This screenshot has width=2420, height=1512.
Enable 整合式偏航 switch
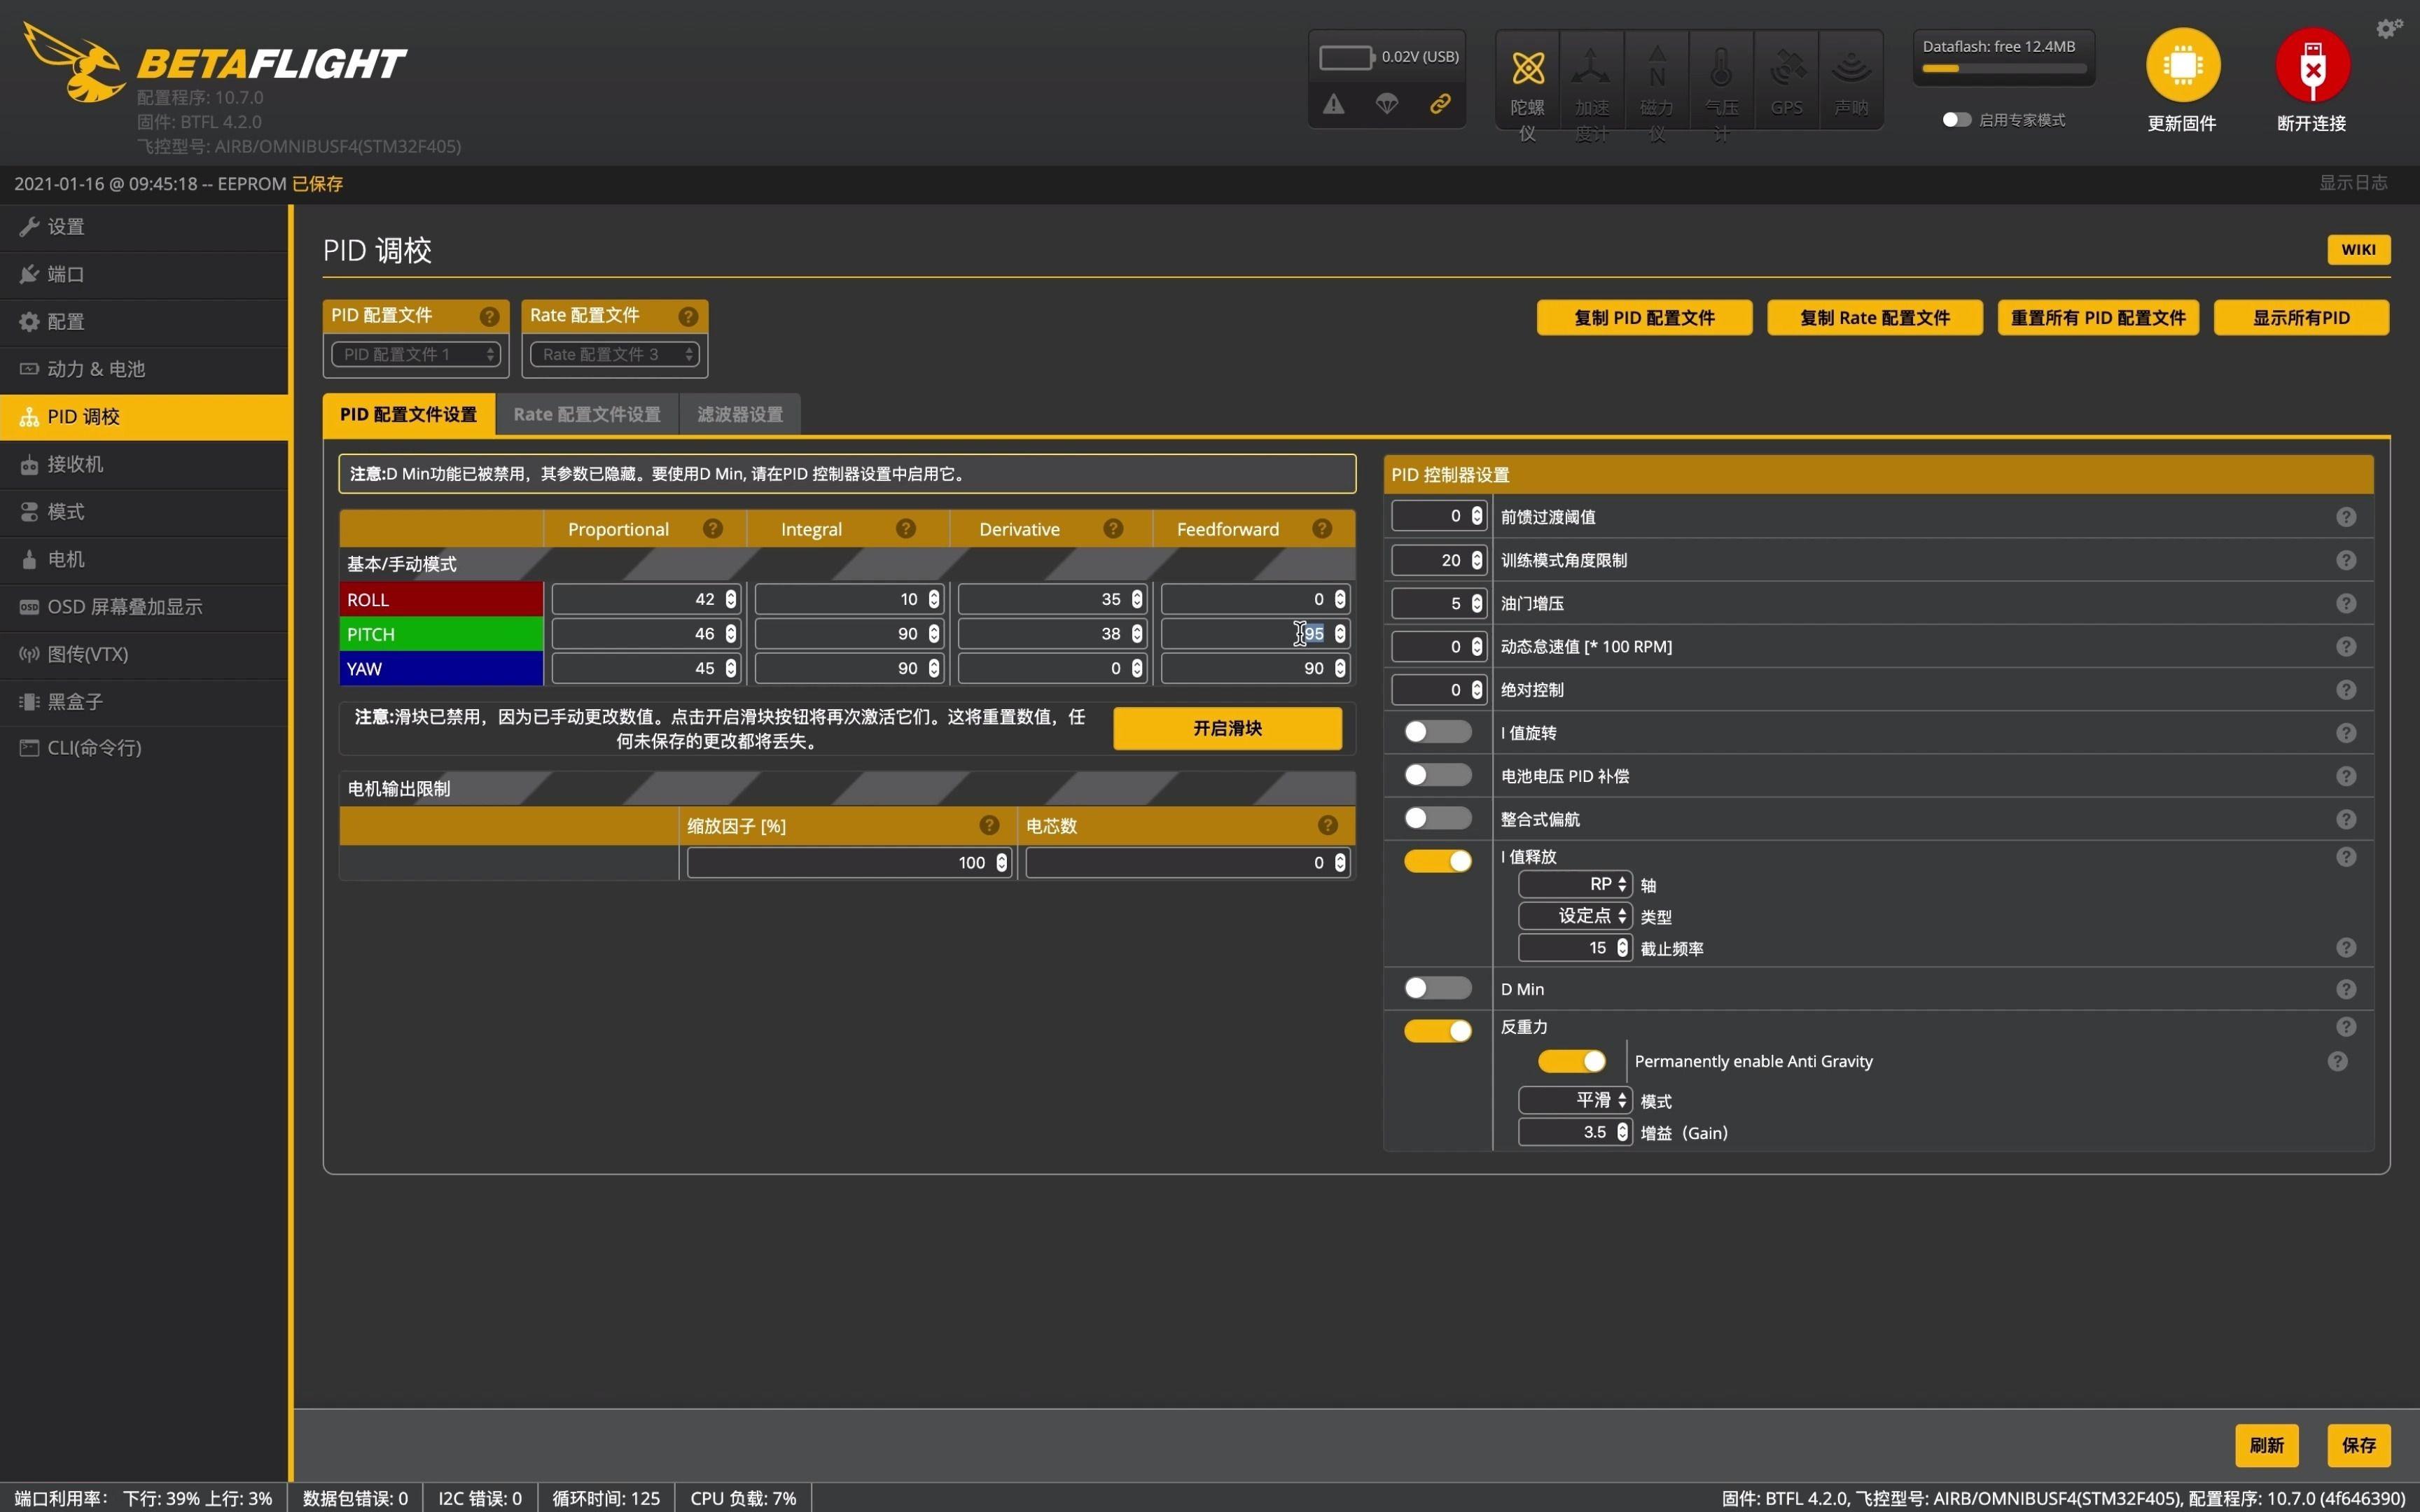point(1438,818)
